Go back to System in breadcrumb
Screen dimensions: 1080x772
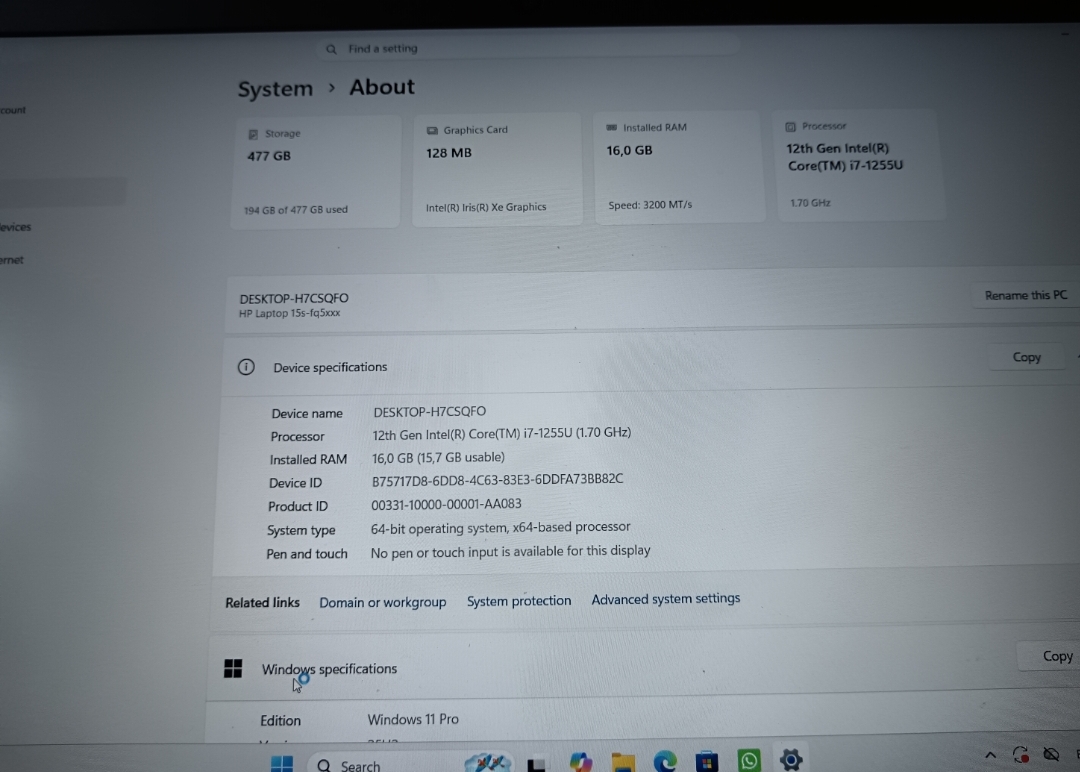(275, 89)
